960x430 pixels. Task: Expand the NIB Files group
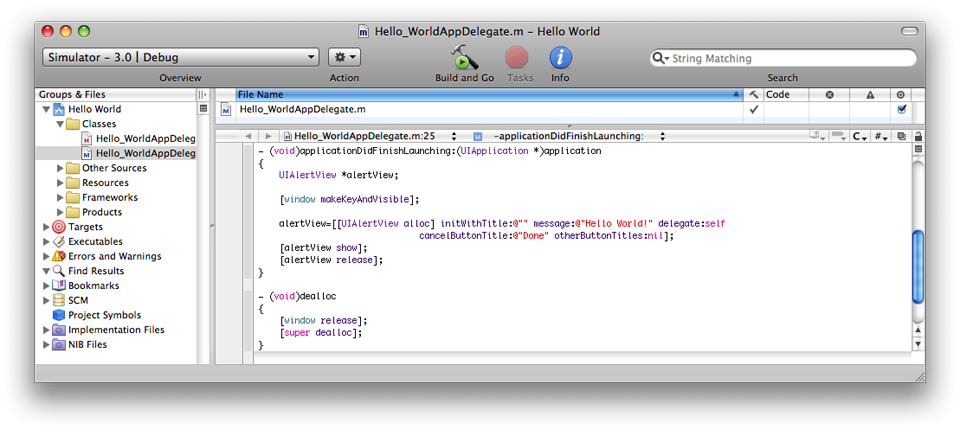click(47, 344)
